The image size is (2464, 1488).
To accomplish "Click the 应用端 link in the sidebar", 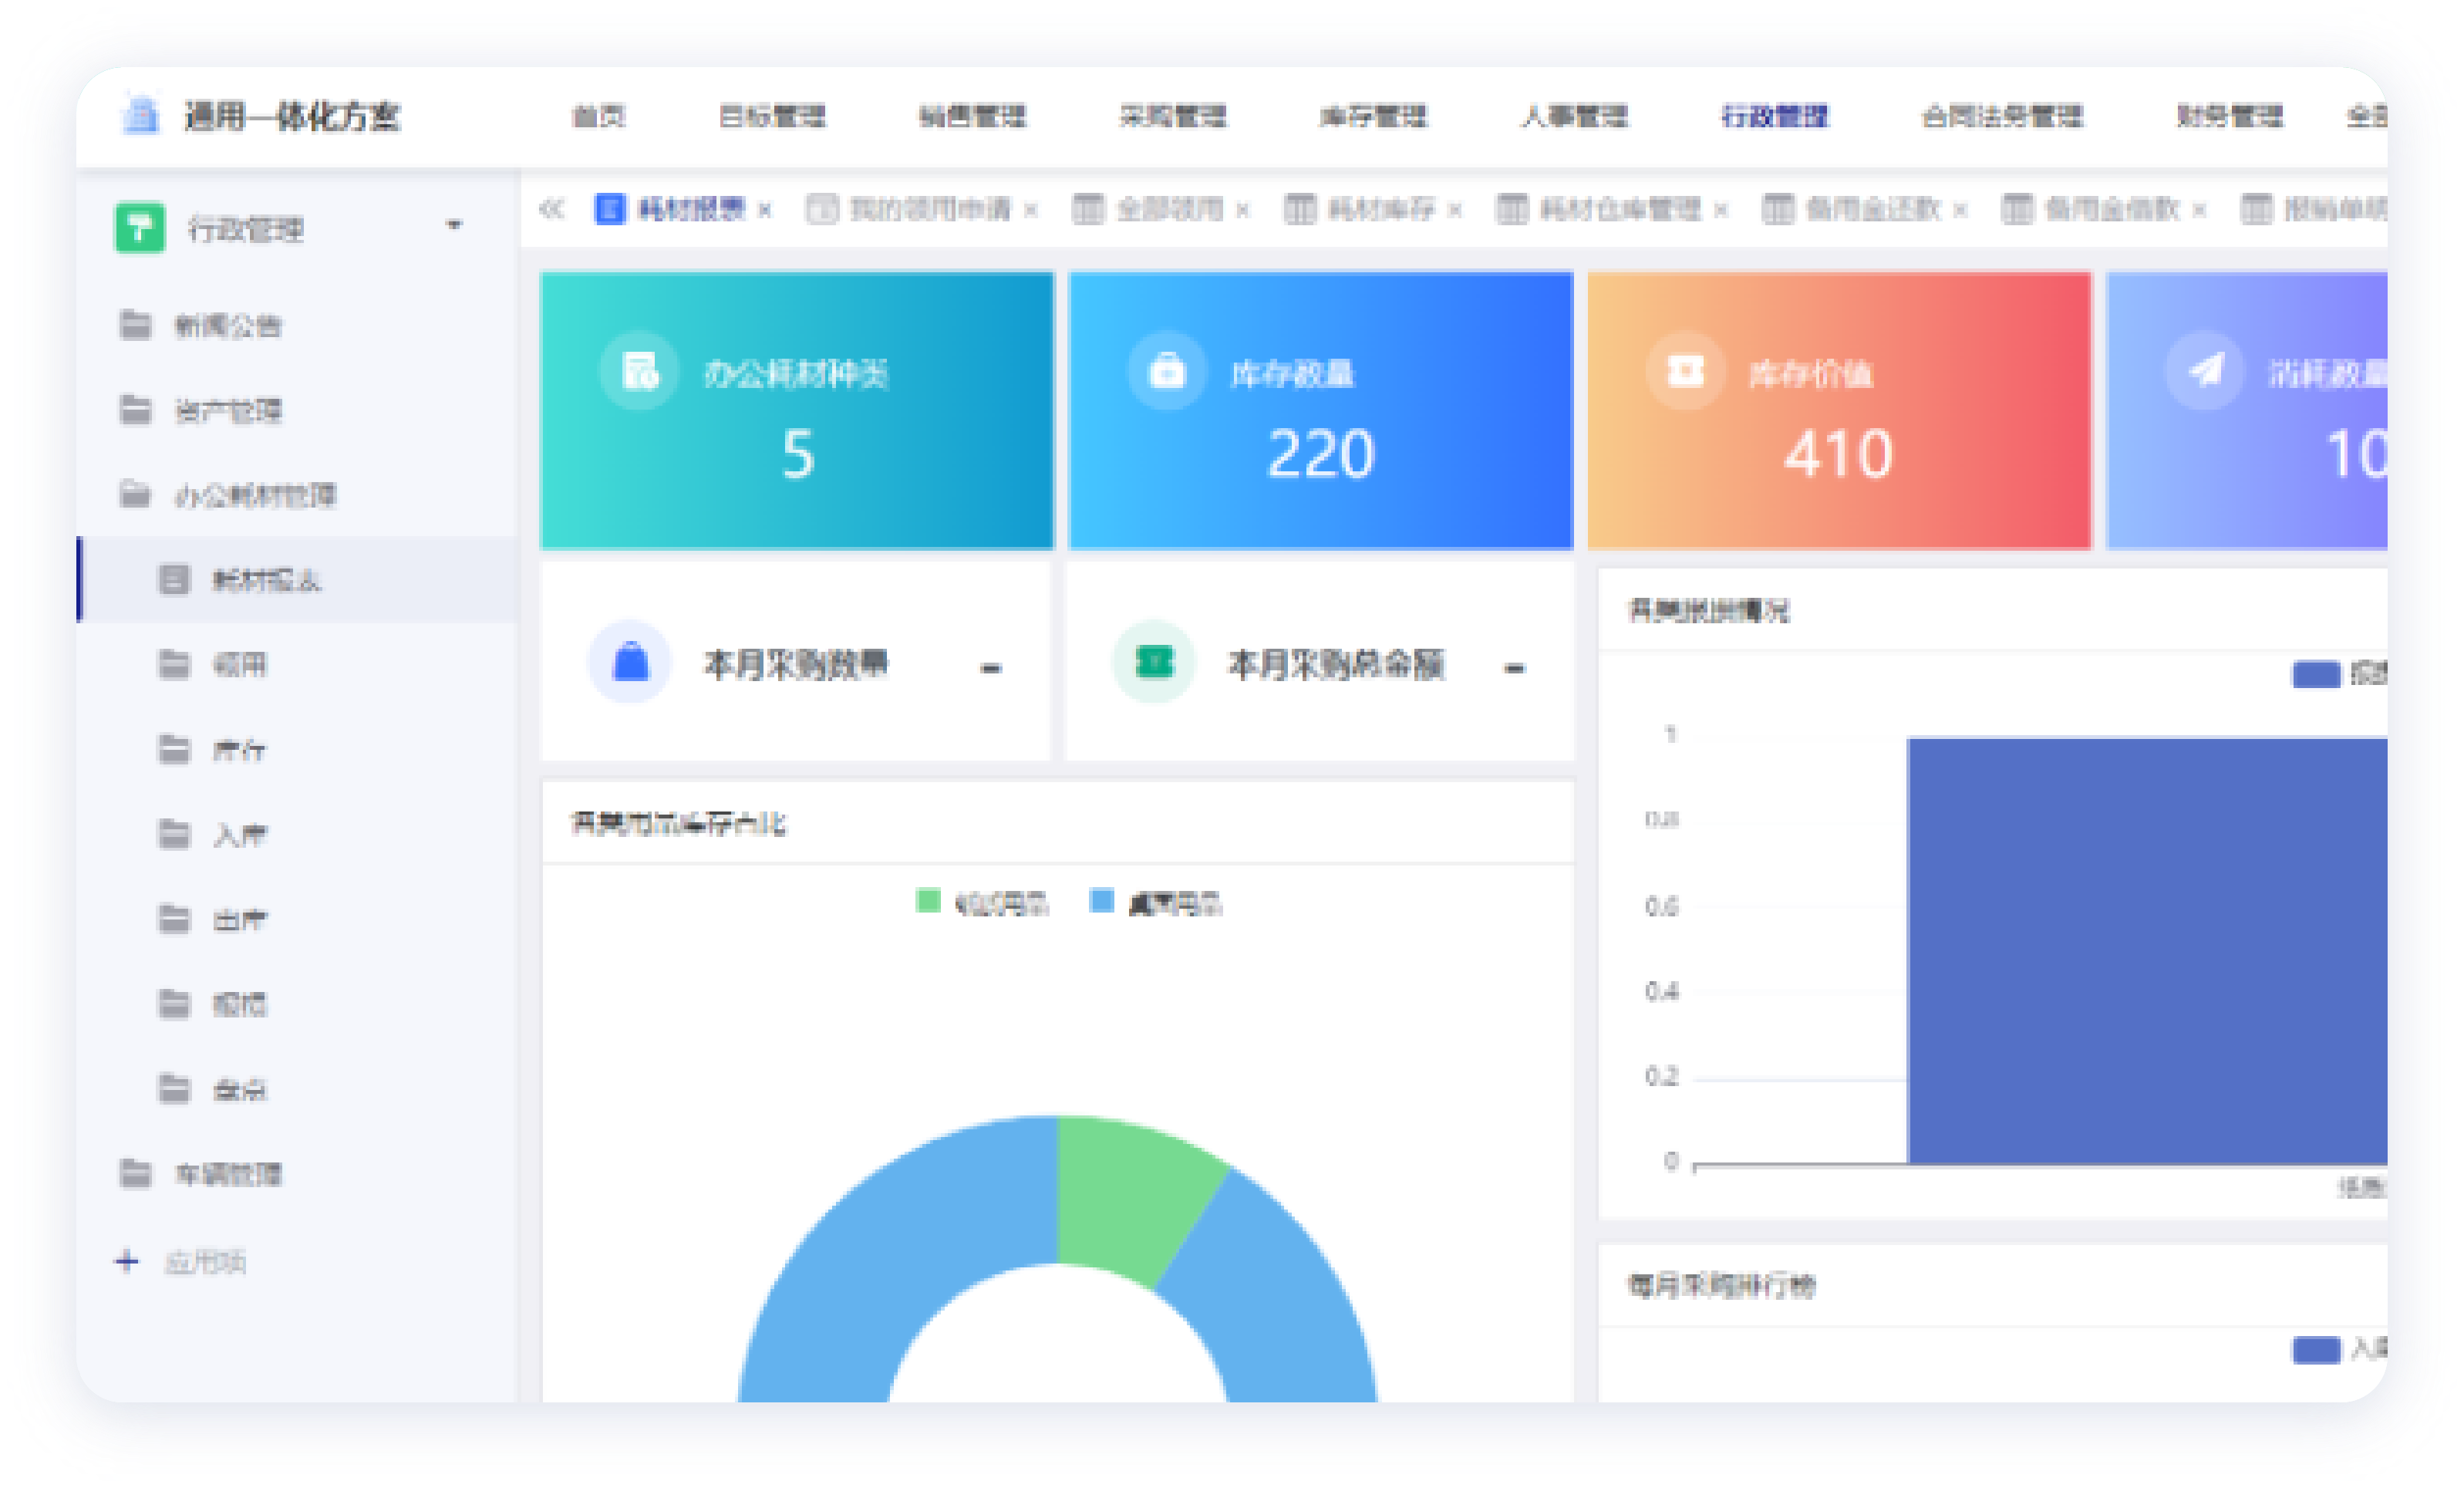I will coord(205,1262).
